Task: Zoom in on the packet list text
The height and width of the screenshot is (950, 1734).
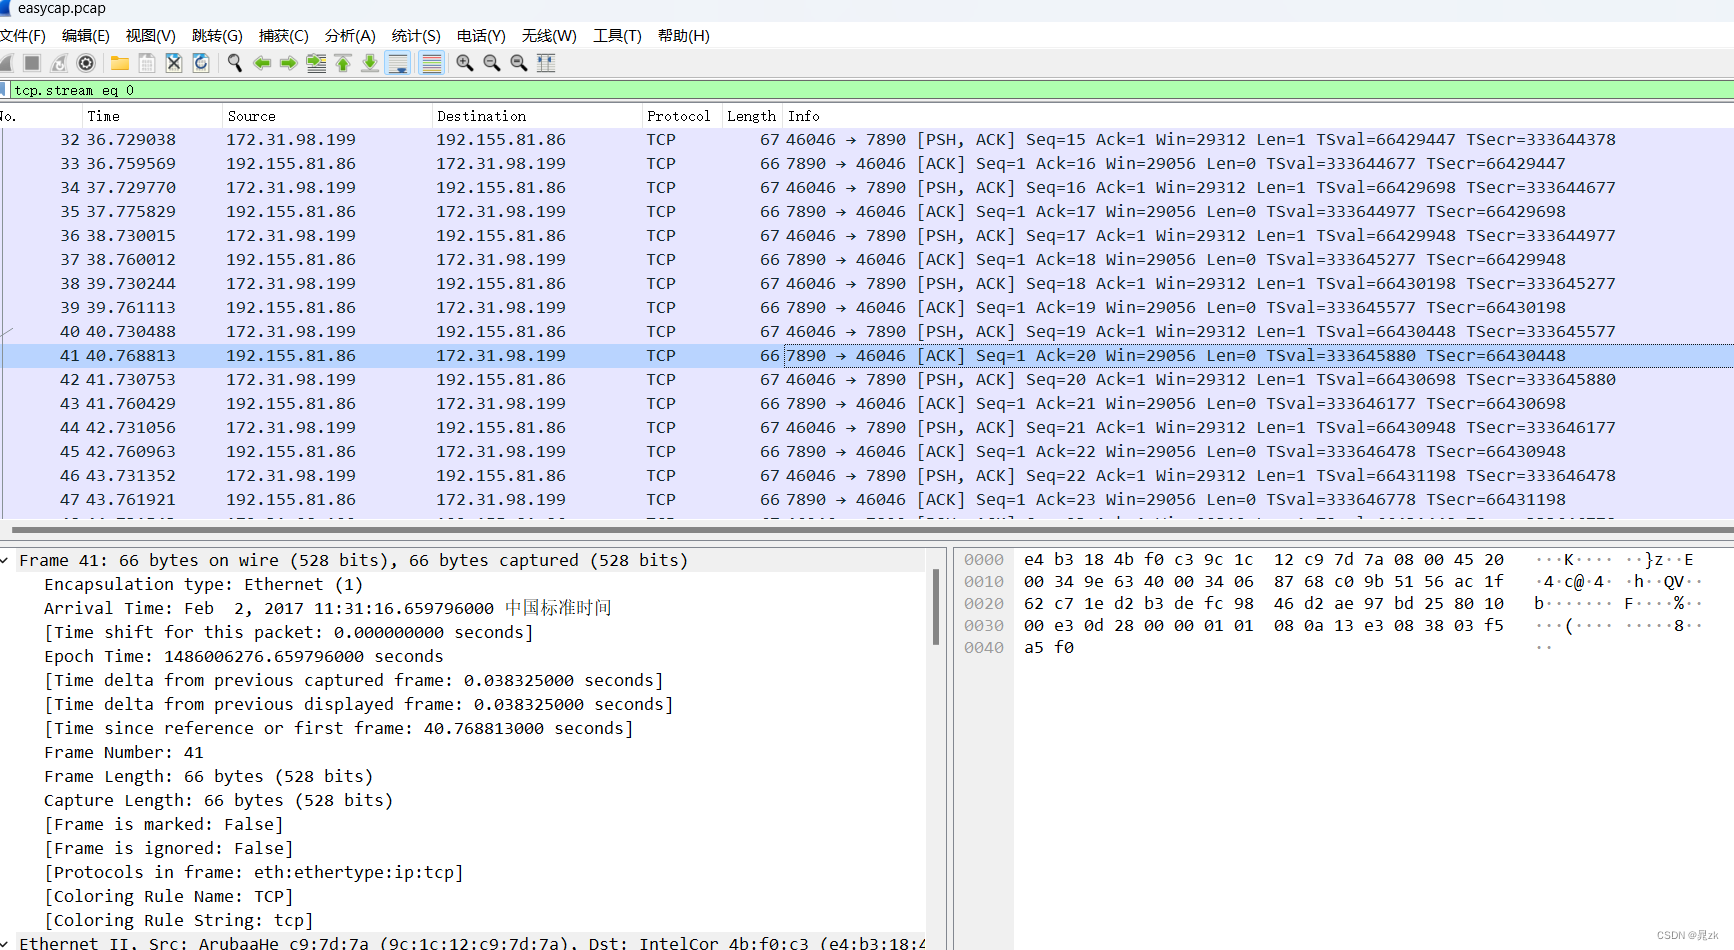Action: 465,62
